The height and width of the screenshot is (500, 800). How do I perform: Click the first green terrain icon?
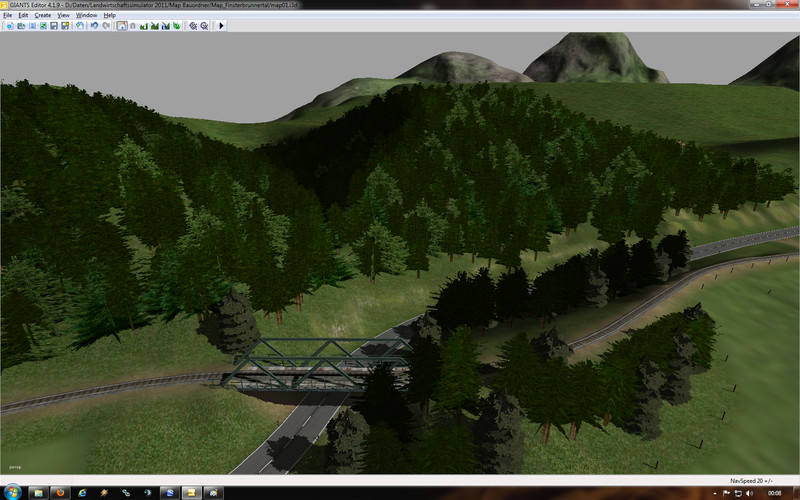[x=144, y=26]
